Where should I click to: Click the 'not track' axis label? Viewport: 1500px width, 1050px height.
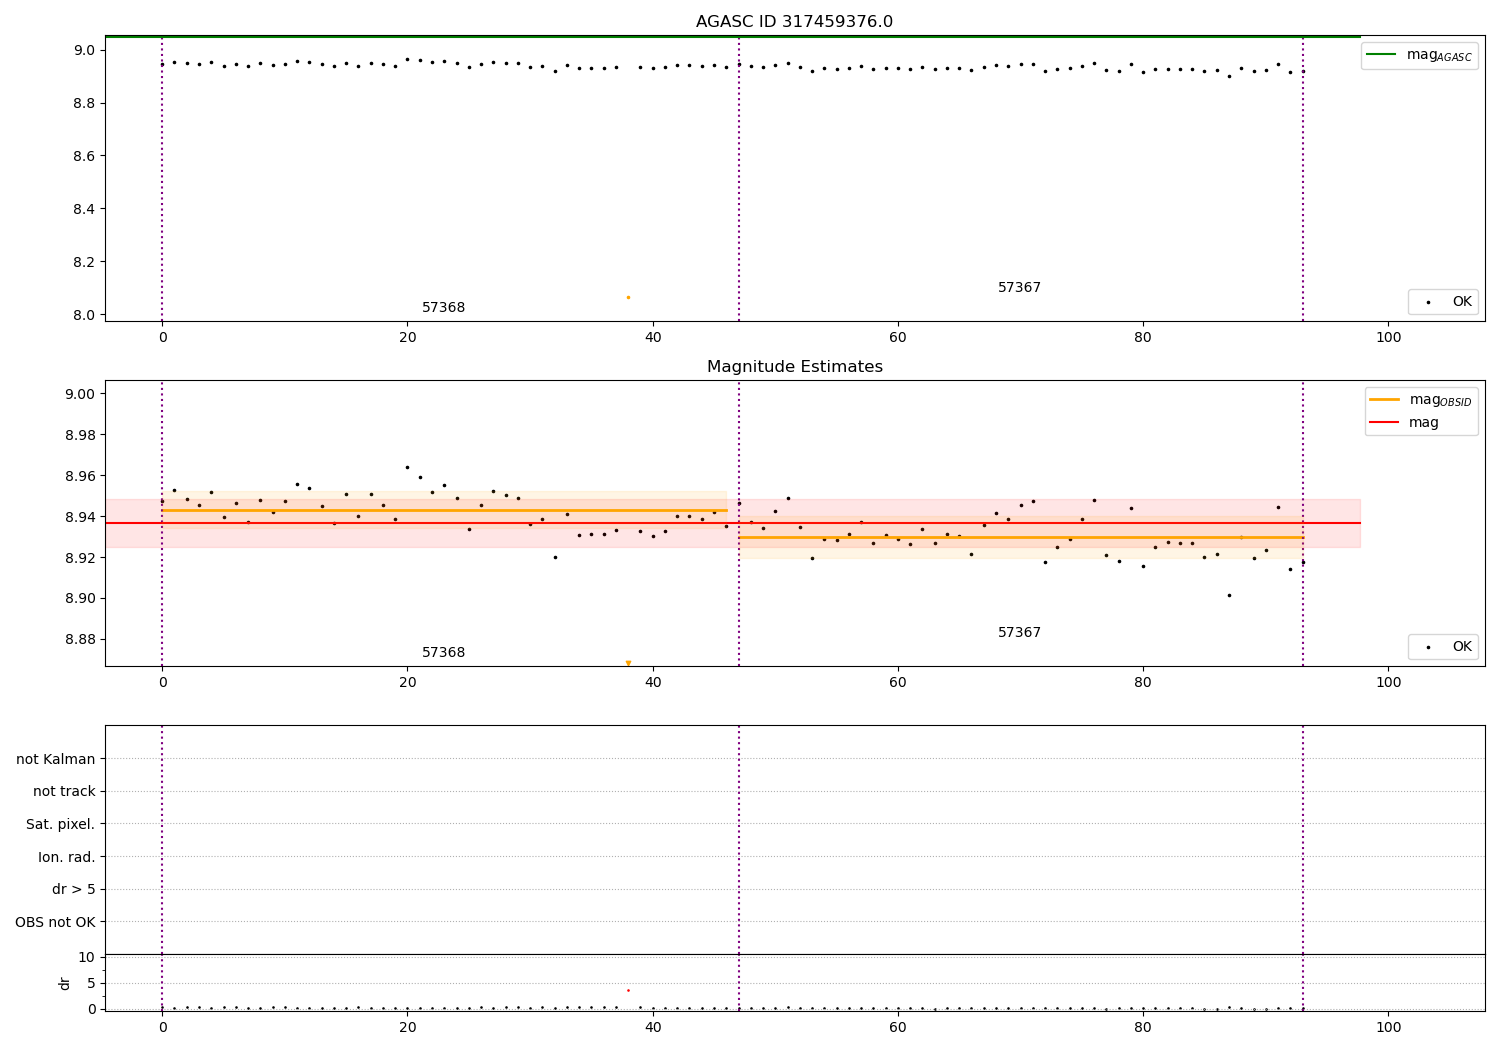(x=64, y=792)
